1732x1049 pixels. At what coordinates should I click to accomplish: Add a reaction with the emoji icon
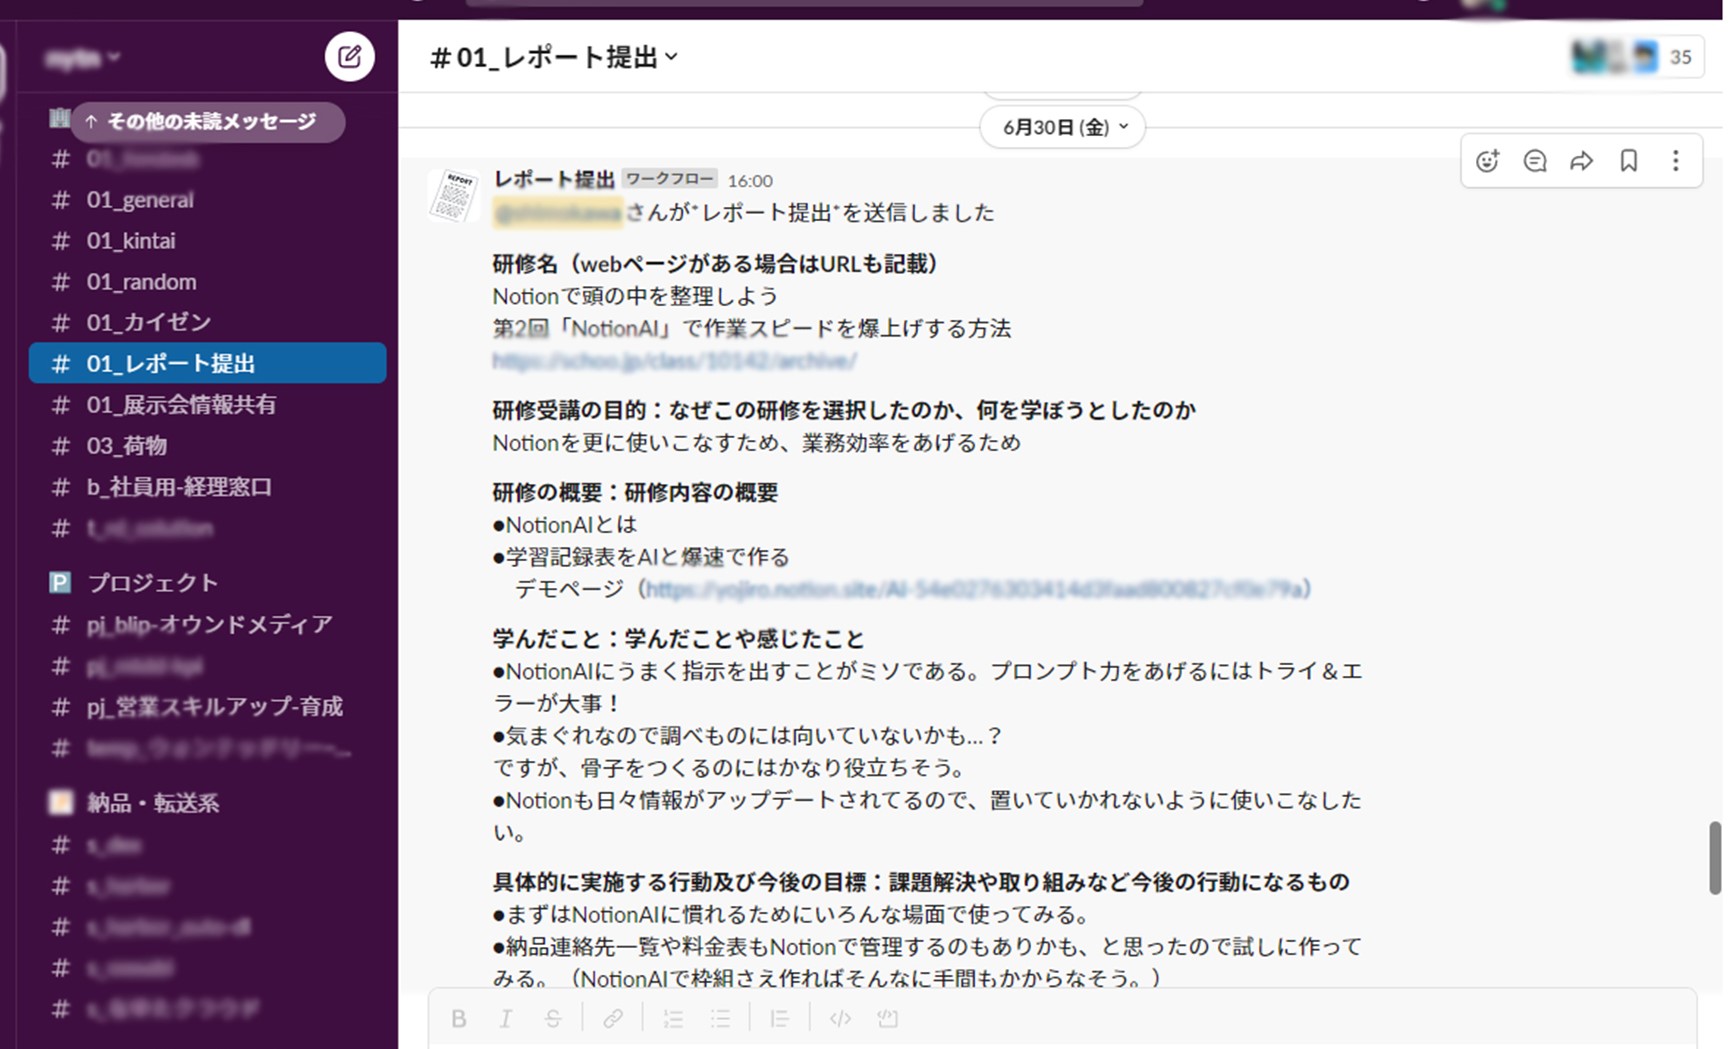coord(1487,161)
